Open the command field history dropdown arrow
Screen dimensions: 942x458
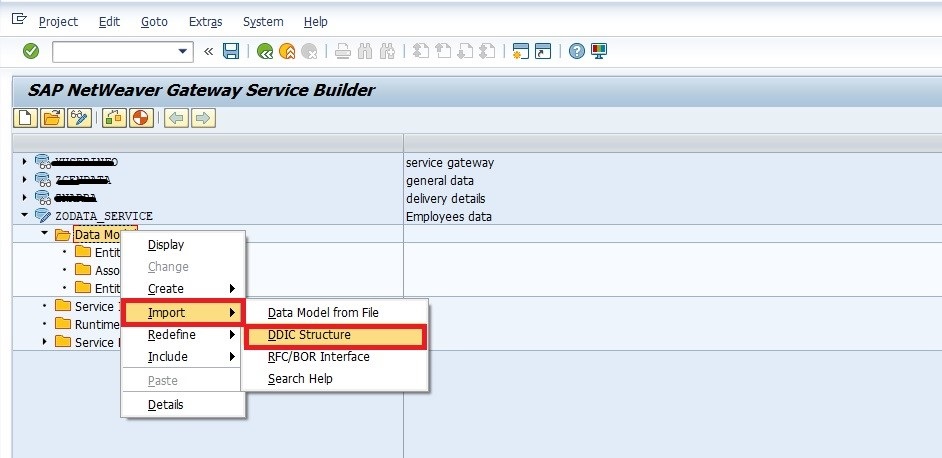click(184, 52)
